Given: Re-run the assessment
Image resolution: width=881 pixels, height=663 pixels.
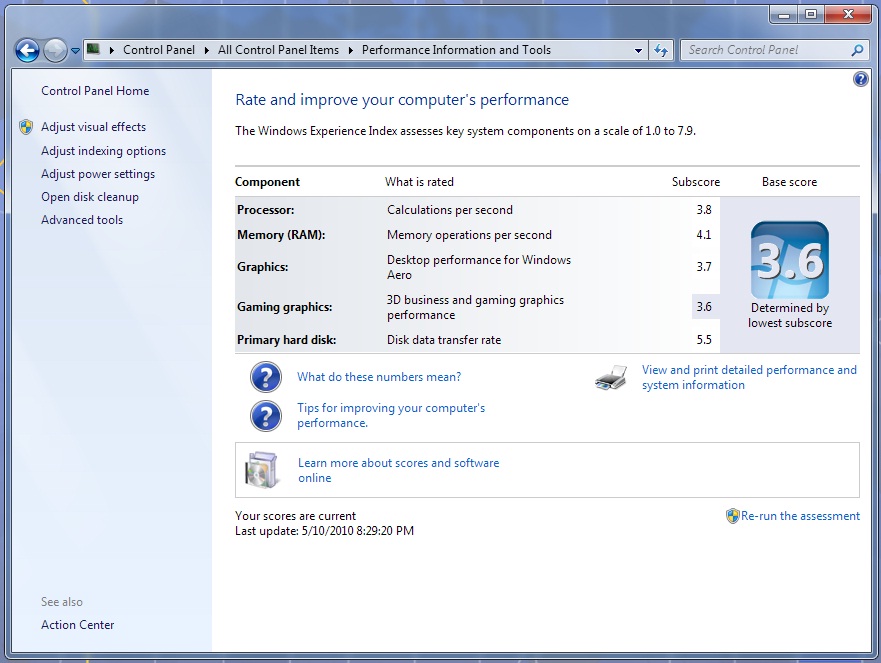Looking at the screenshot, I should pyautogui.click(x=799, y=516).
